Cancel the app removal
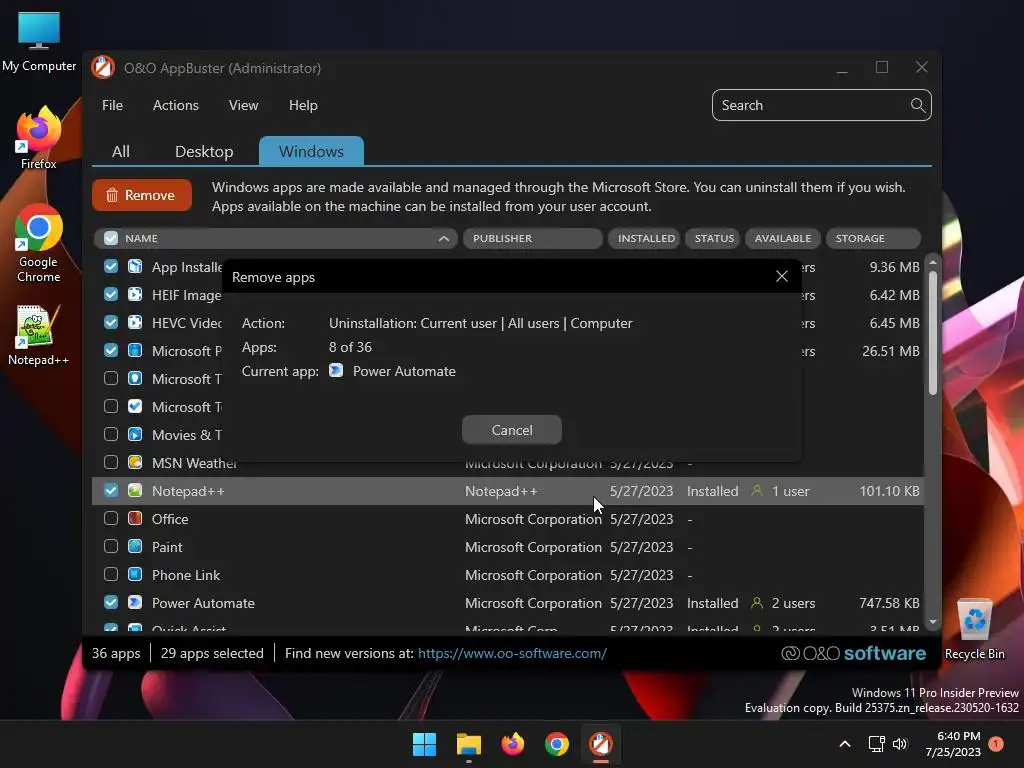 click(512, 430)
